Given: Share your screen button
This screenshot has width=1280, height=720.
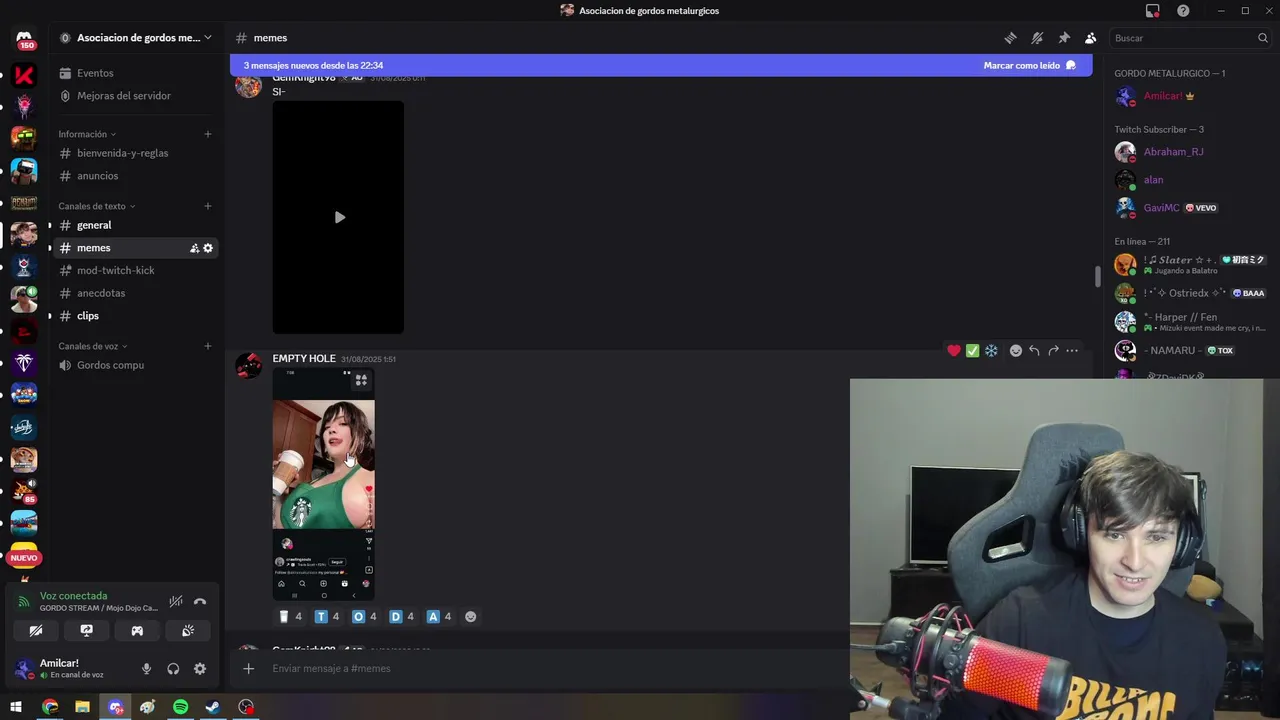Looking at the screenshot, I should pos(87,631).
